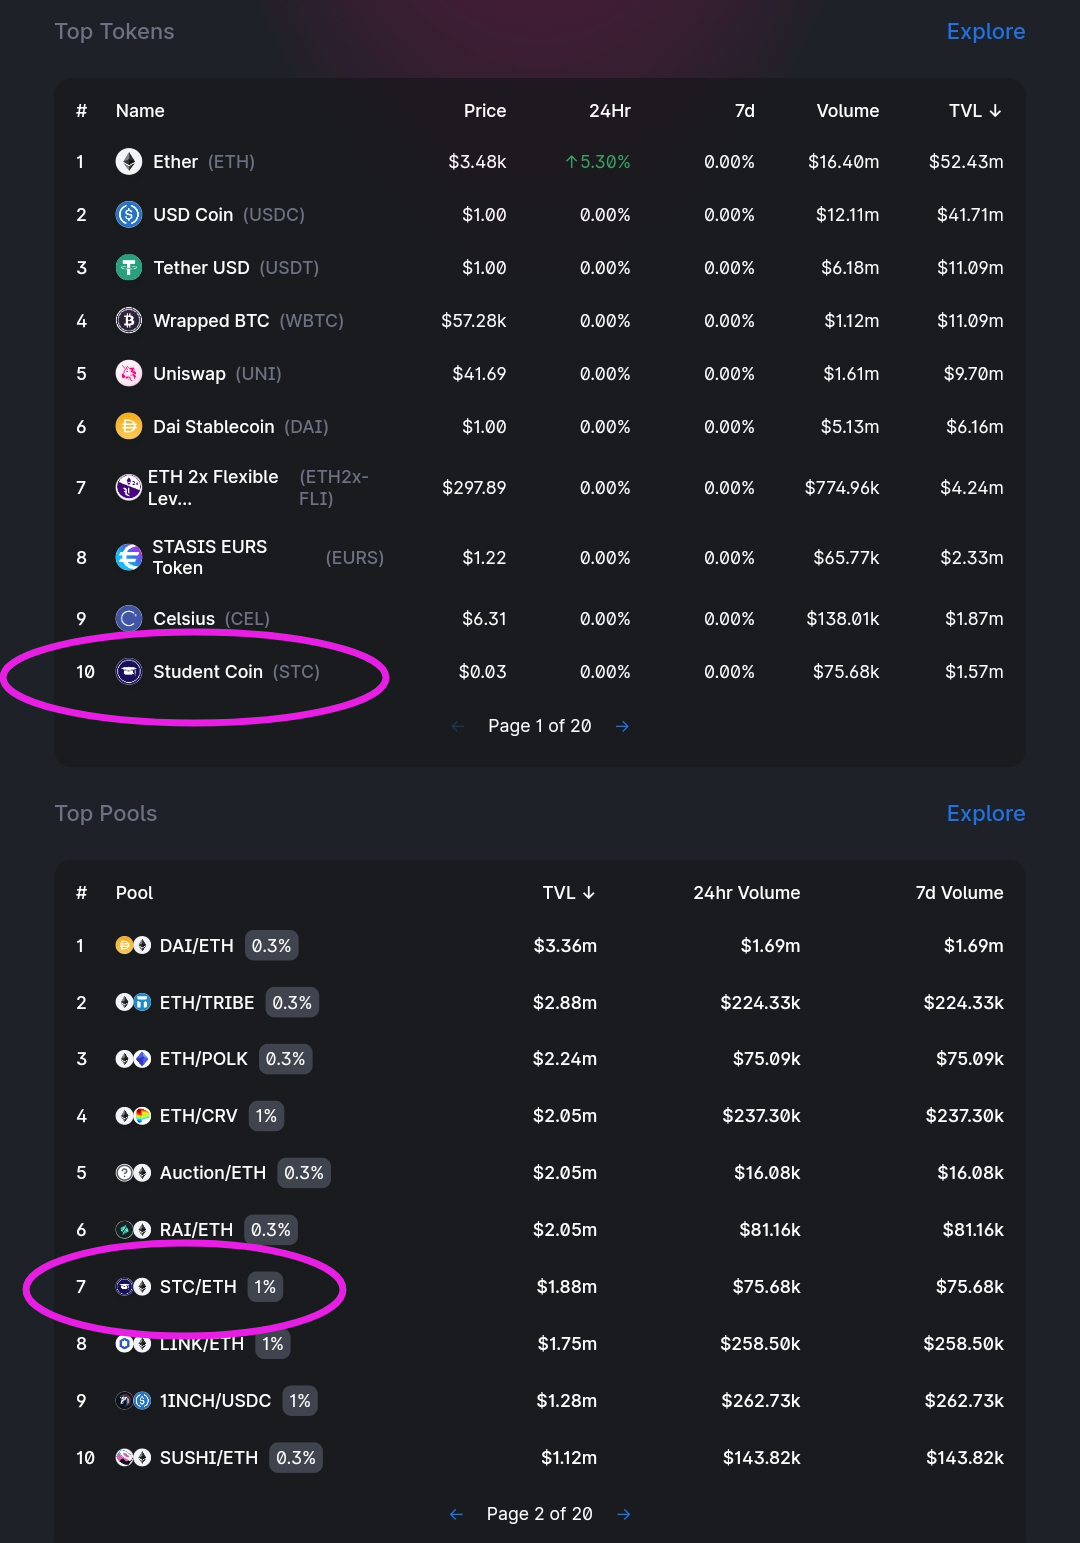Click the Celsius token icon
1080x1543 pixels.
pyautogui.click(x=128, y=618)
